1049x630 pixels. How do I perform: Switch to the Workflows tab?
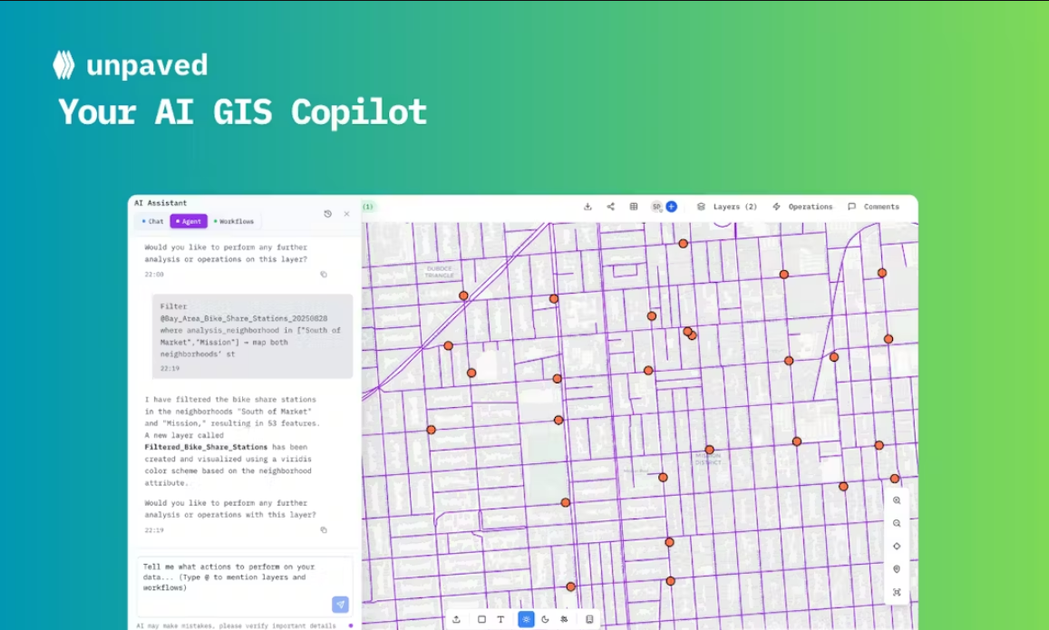click(x=233, y=221)
